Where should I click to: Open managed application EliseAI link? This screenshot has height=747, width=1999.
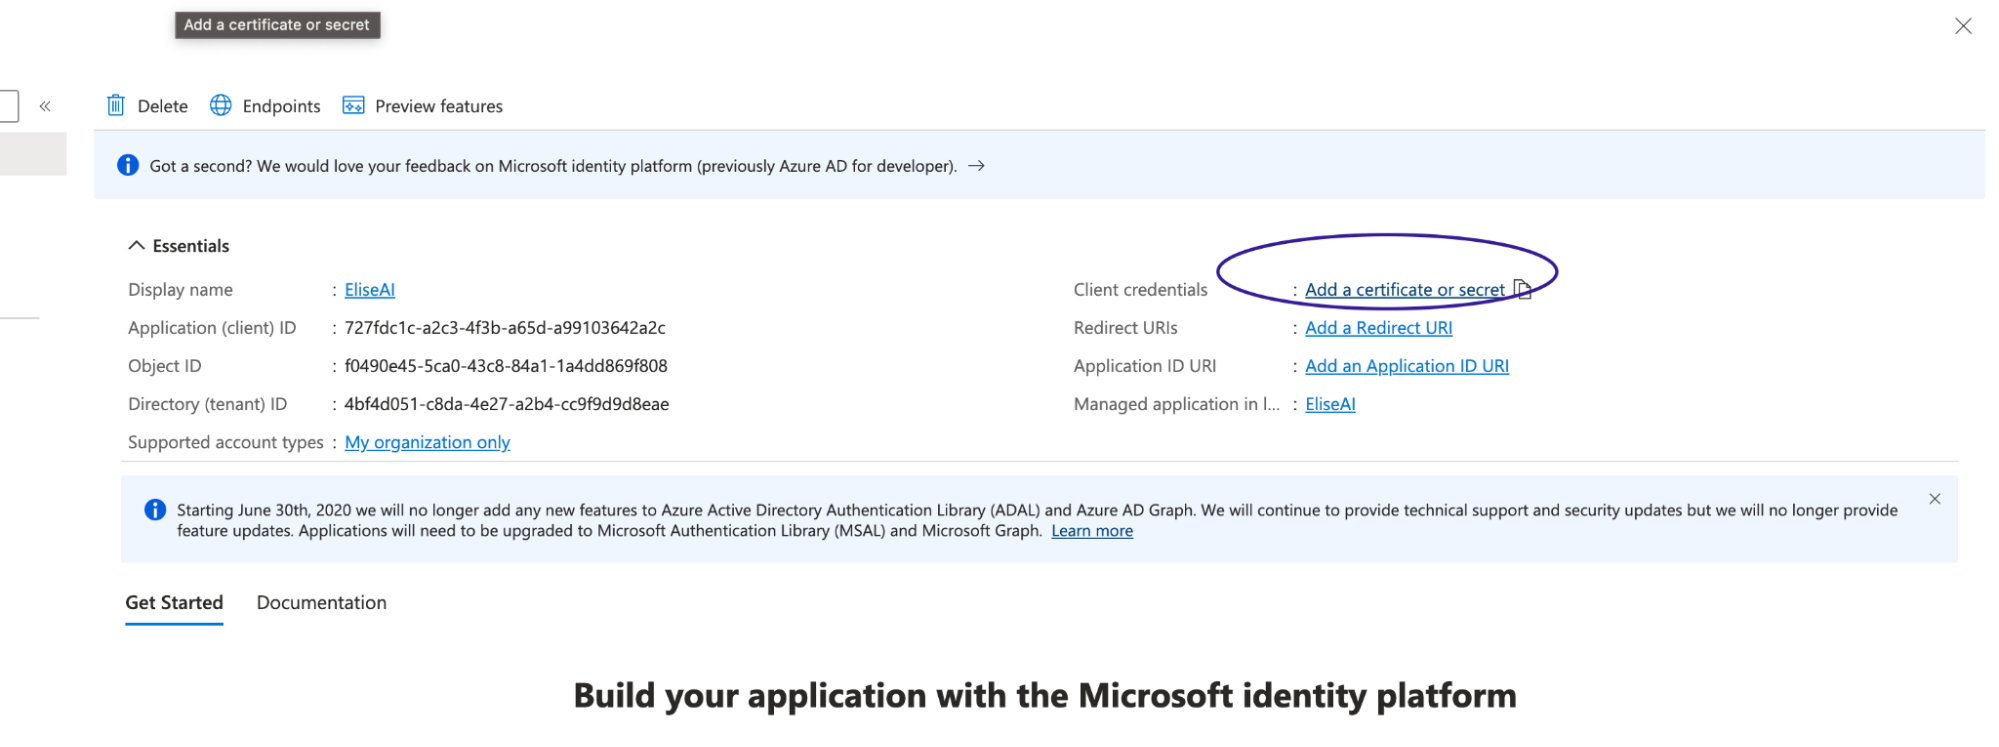click(x=1331, y=404)
